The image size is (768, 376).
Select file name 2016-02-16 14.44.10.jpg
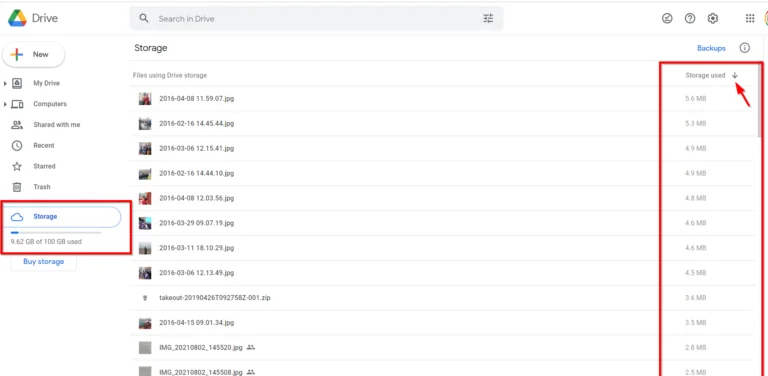pyautogui.click(x=196, y=173)
